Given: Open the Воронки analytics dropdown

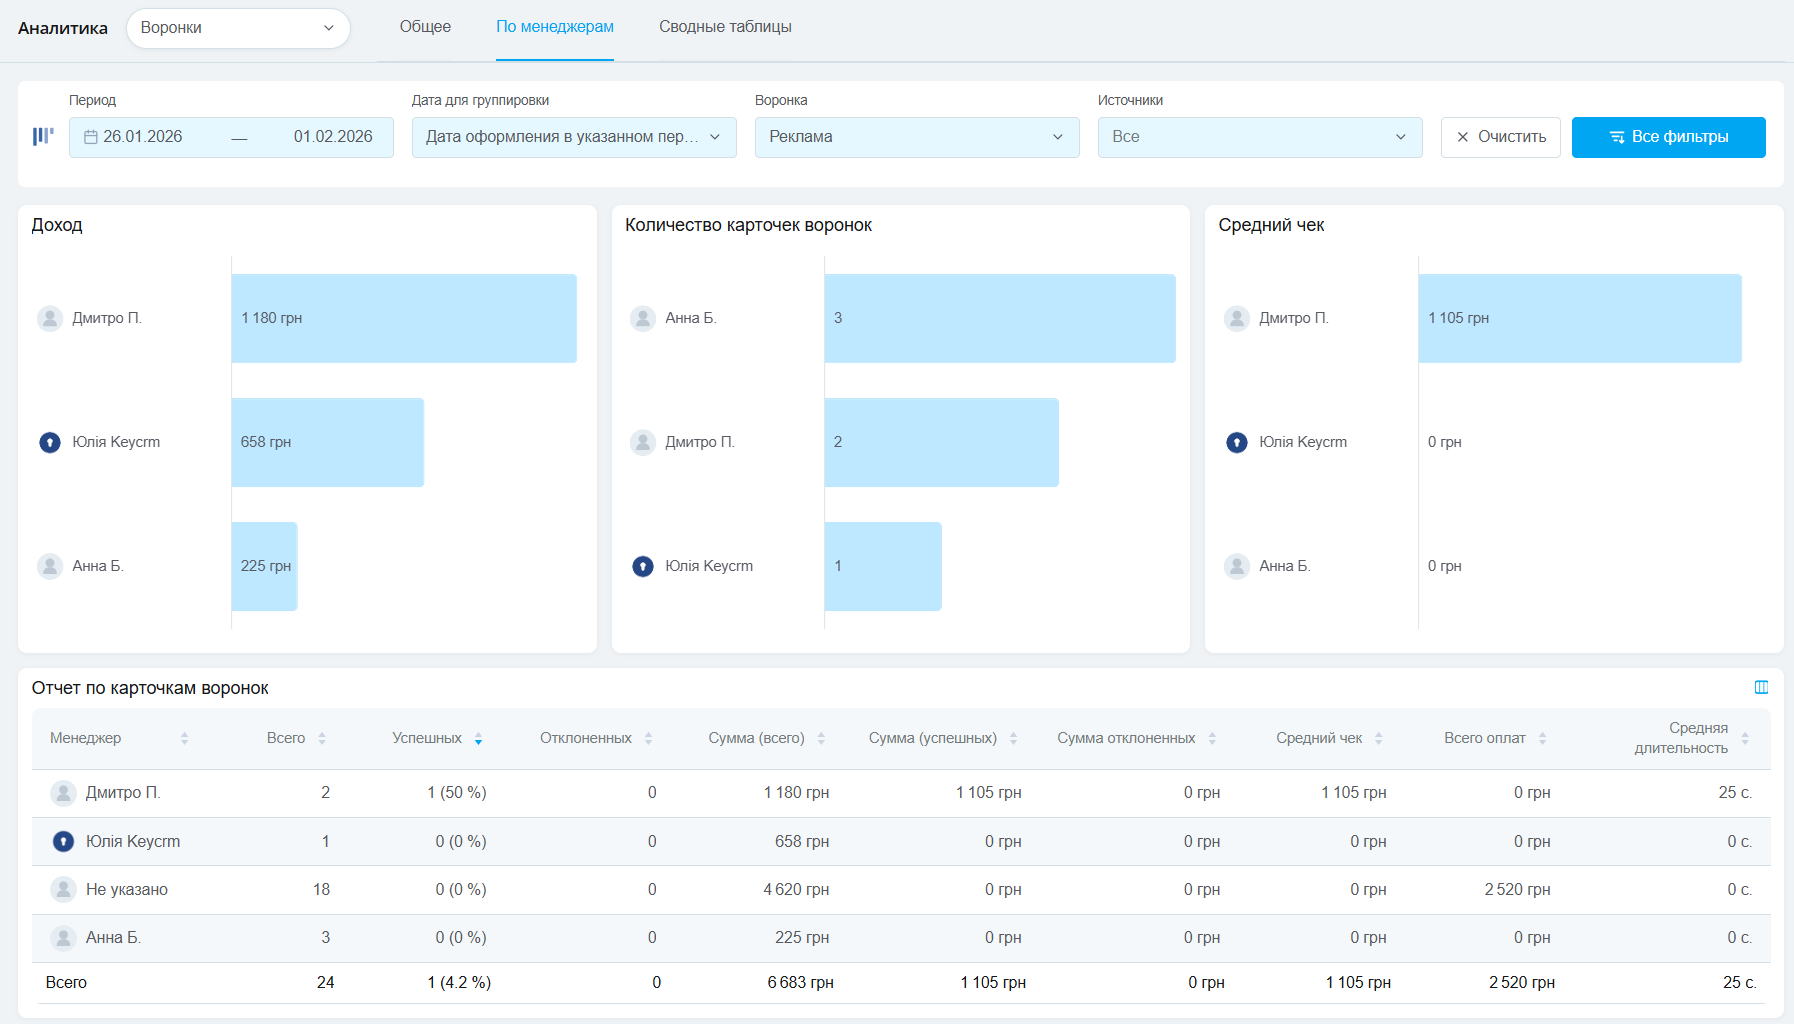Looking at the screenshot, I should click(238, 28).
